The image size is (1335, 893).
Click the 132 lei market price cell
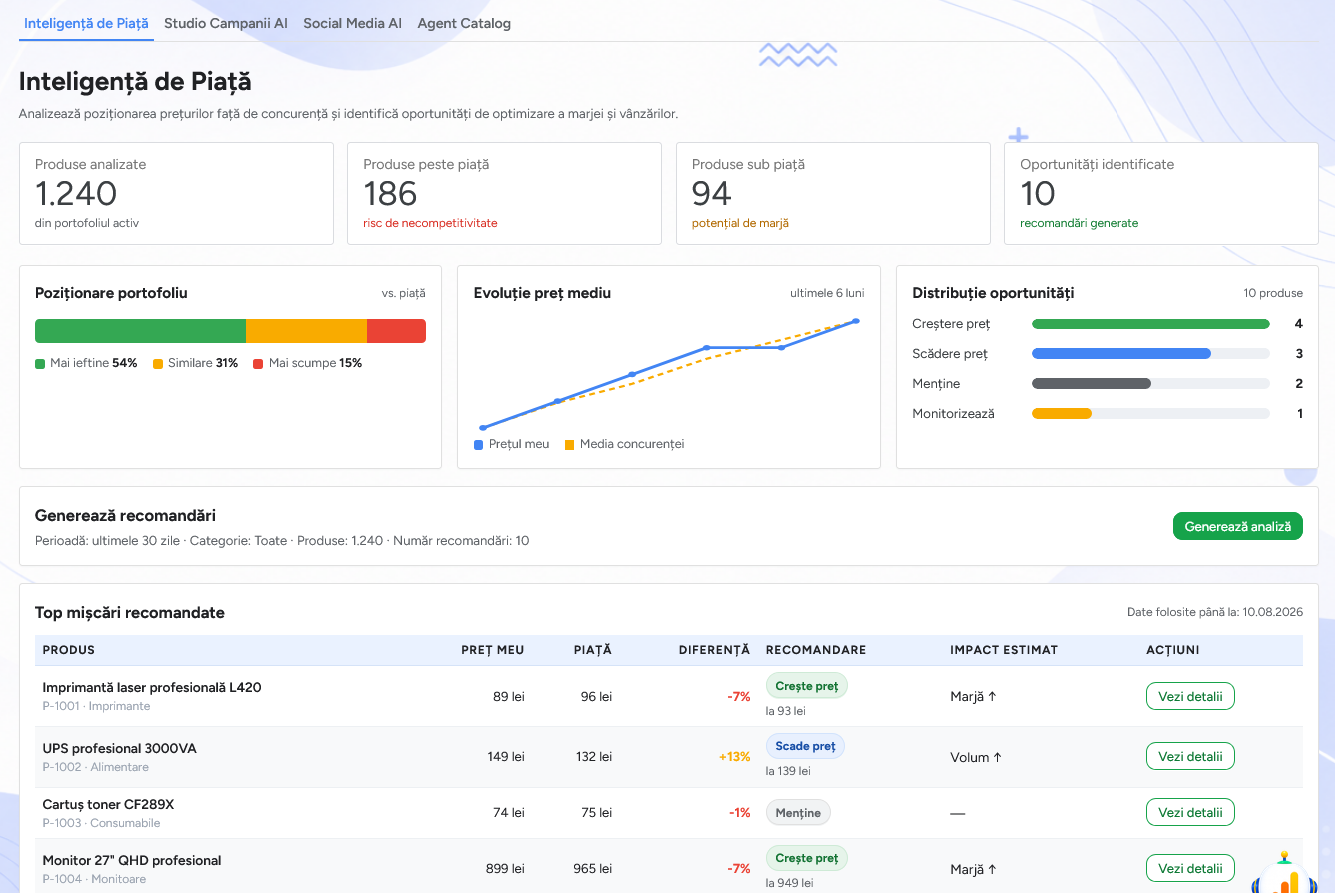point(592,757)
